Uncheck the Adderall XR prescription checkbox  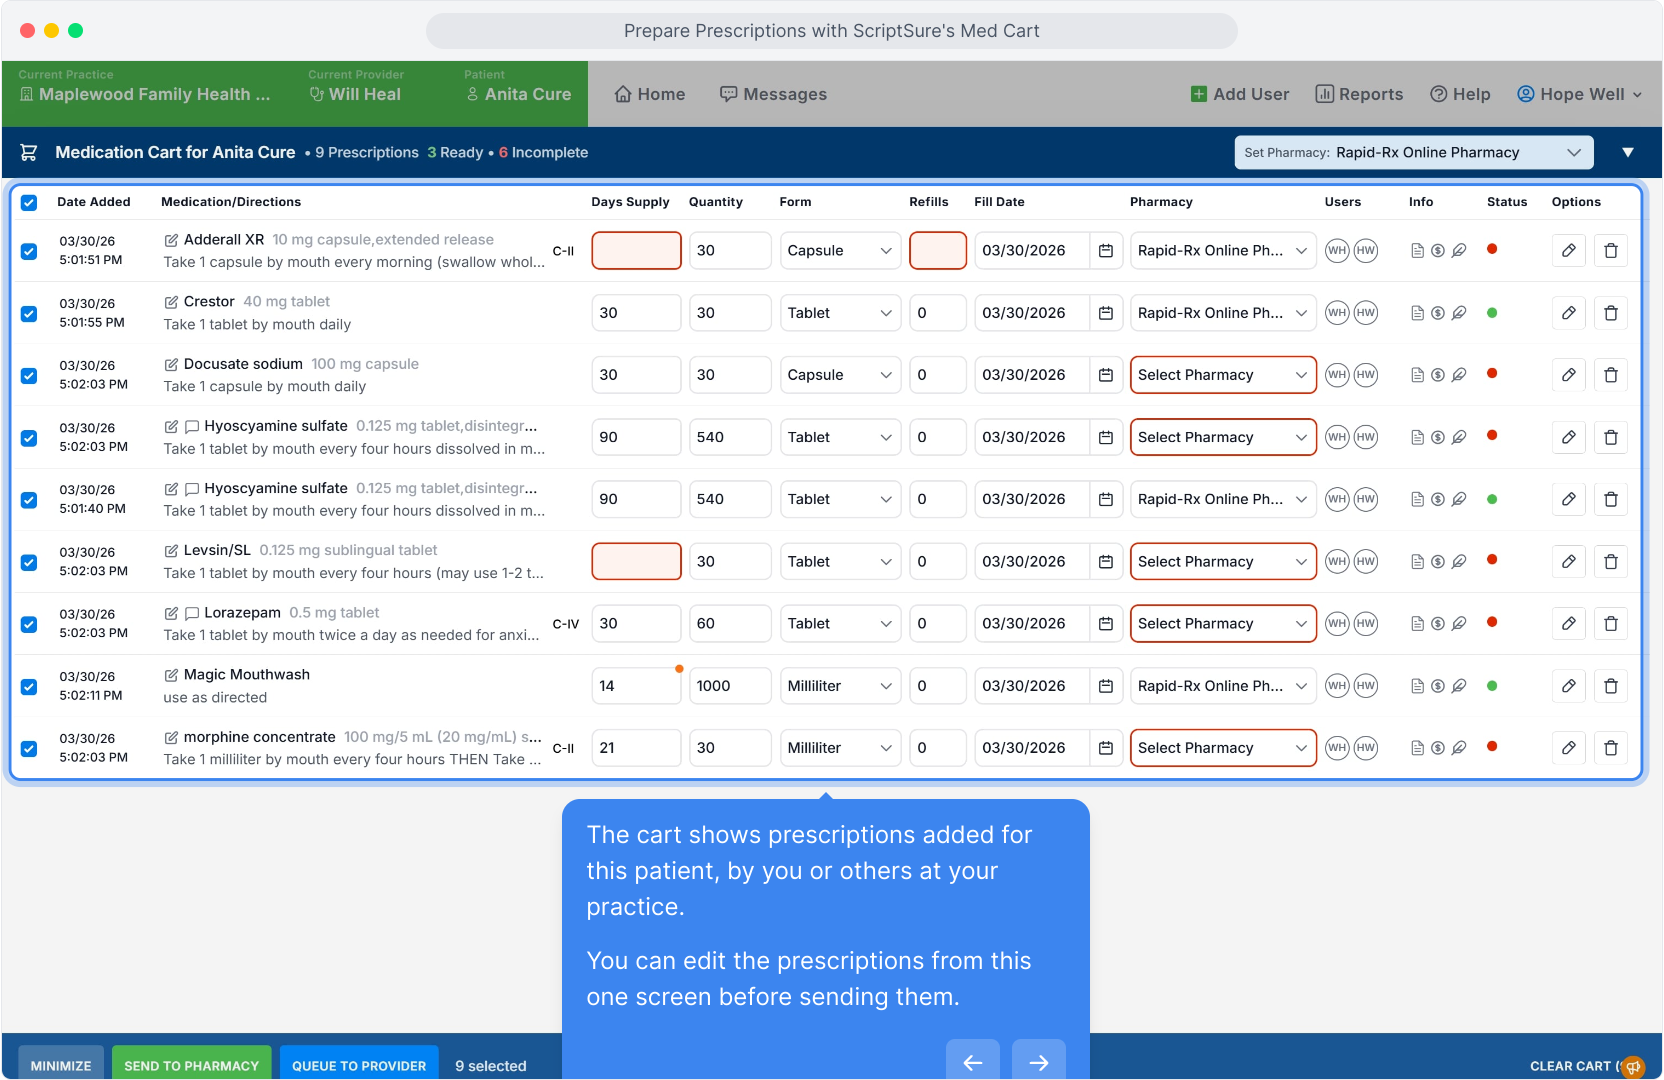click(29, 251)
